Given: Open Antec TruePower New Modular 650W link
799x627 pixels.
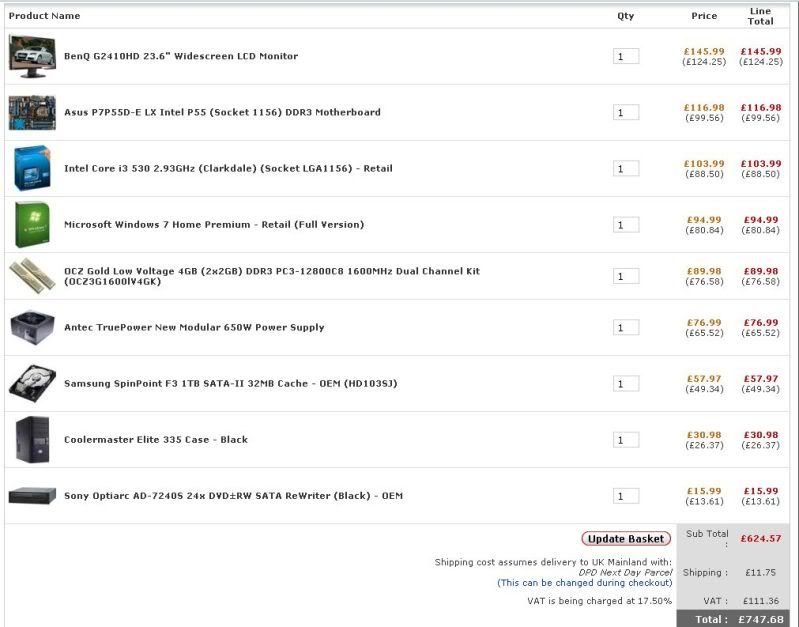Looking at the screenshot, I should click(194, 327).
